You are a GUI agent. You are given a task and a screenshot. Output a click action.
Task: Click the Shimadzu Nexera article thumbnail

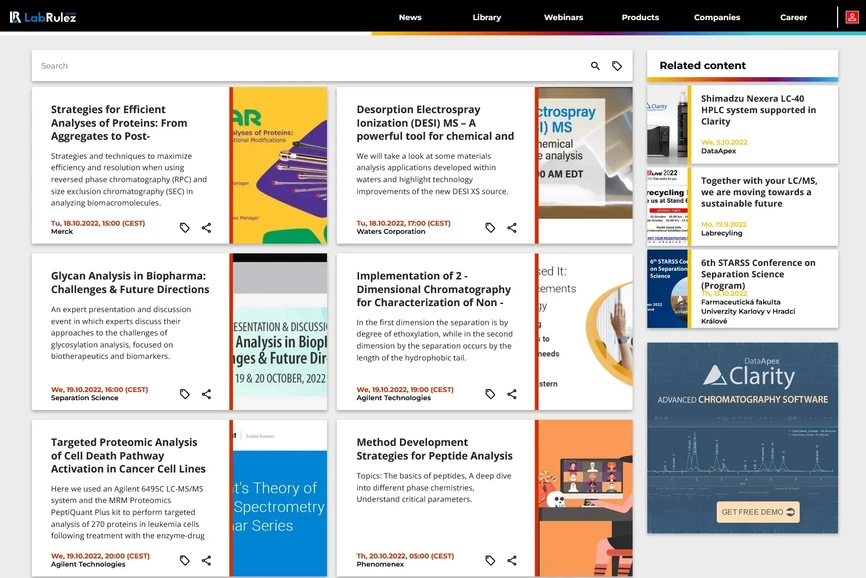pyautogui.click(x=667, y=124)
